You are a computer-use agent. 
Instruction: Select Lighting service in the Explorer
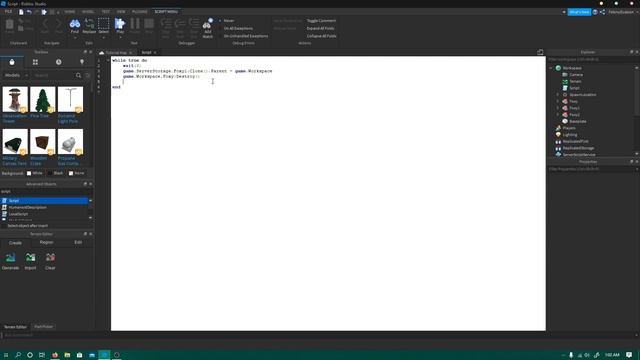570,135
